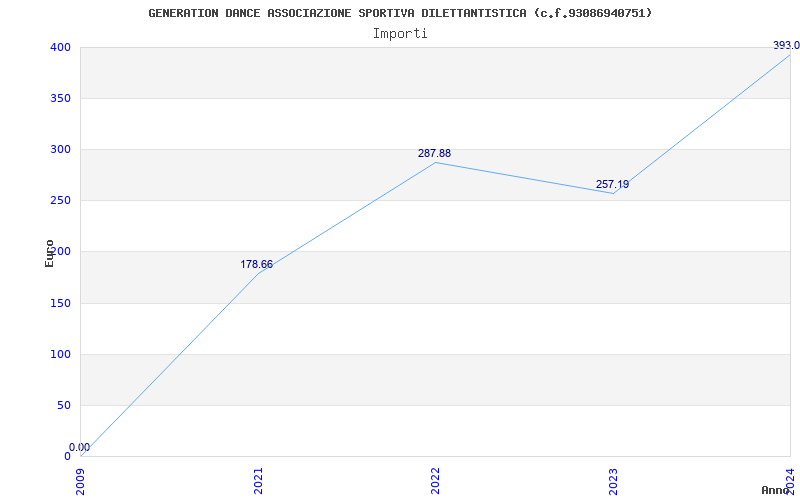Screen dimensions: 800x500
Task: Click the 'Importi' subtitle
Action: pos(400,34)
